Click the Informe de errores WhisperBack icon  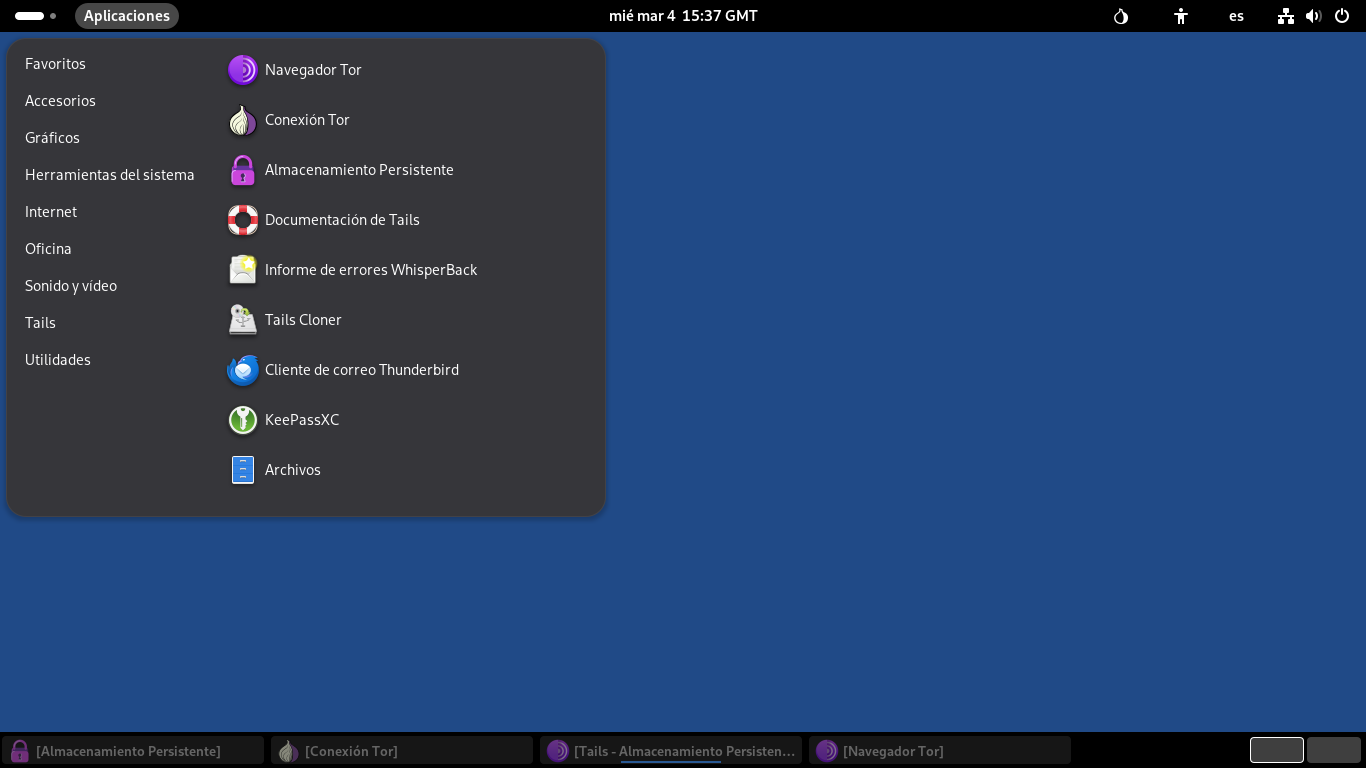(243, 270)
